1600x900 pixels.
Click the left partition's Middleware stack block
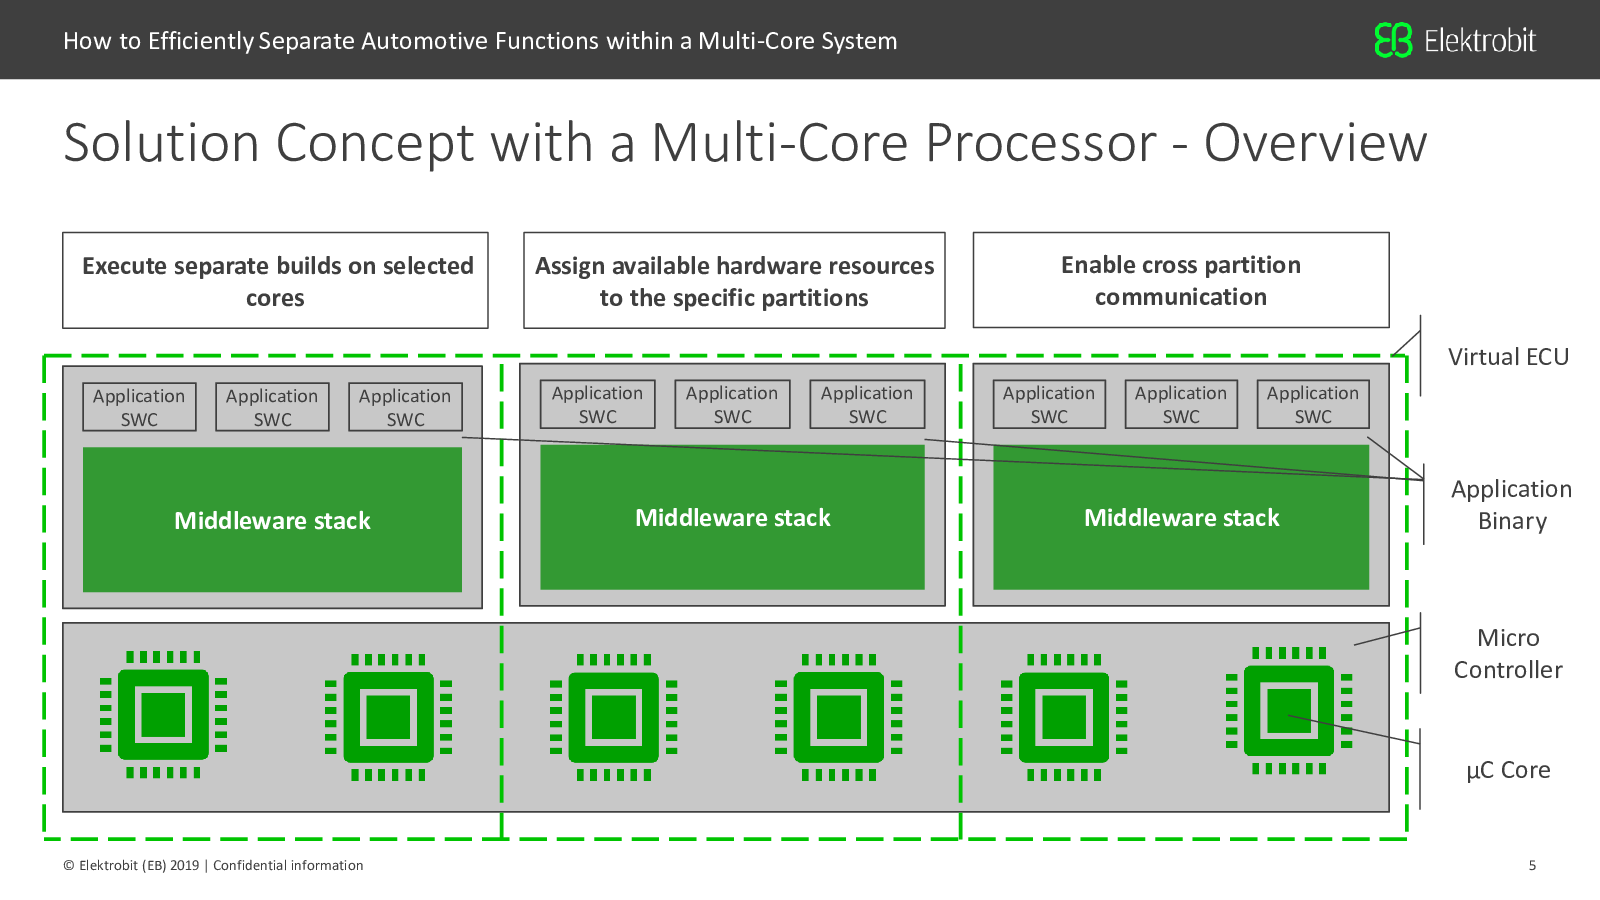(272, 520)
